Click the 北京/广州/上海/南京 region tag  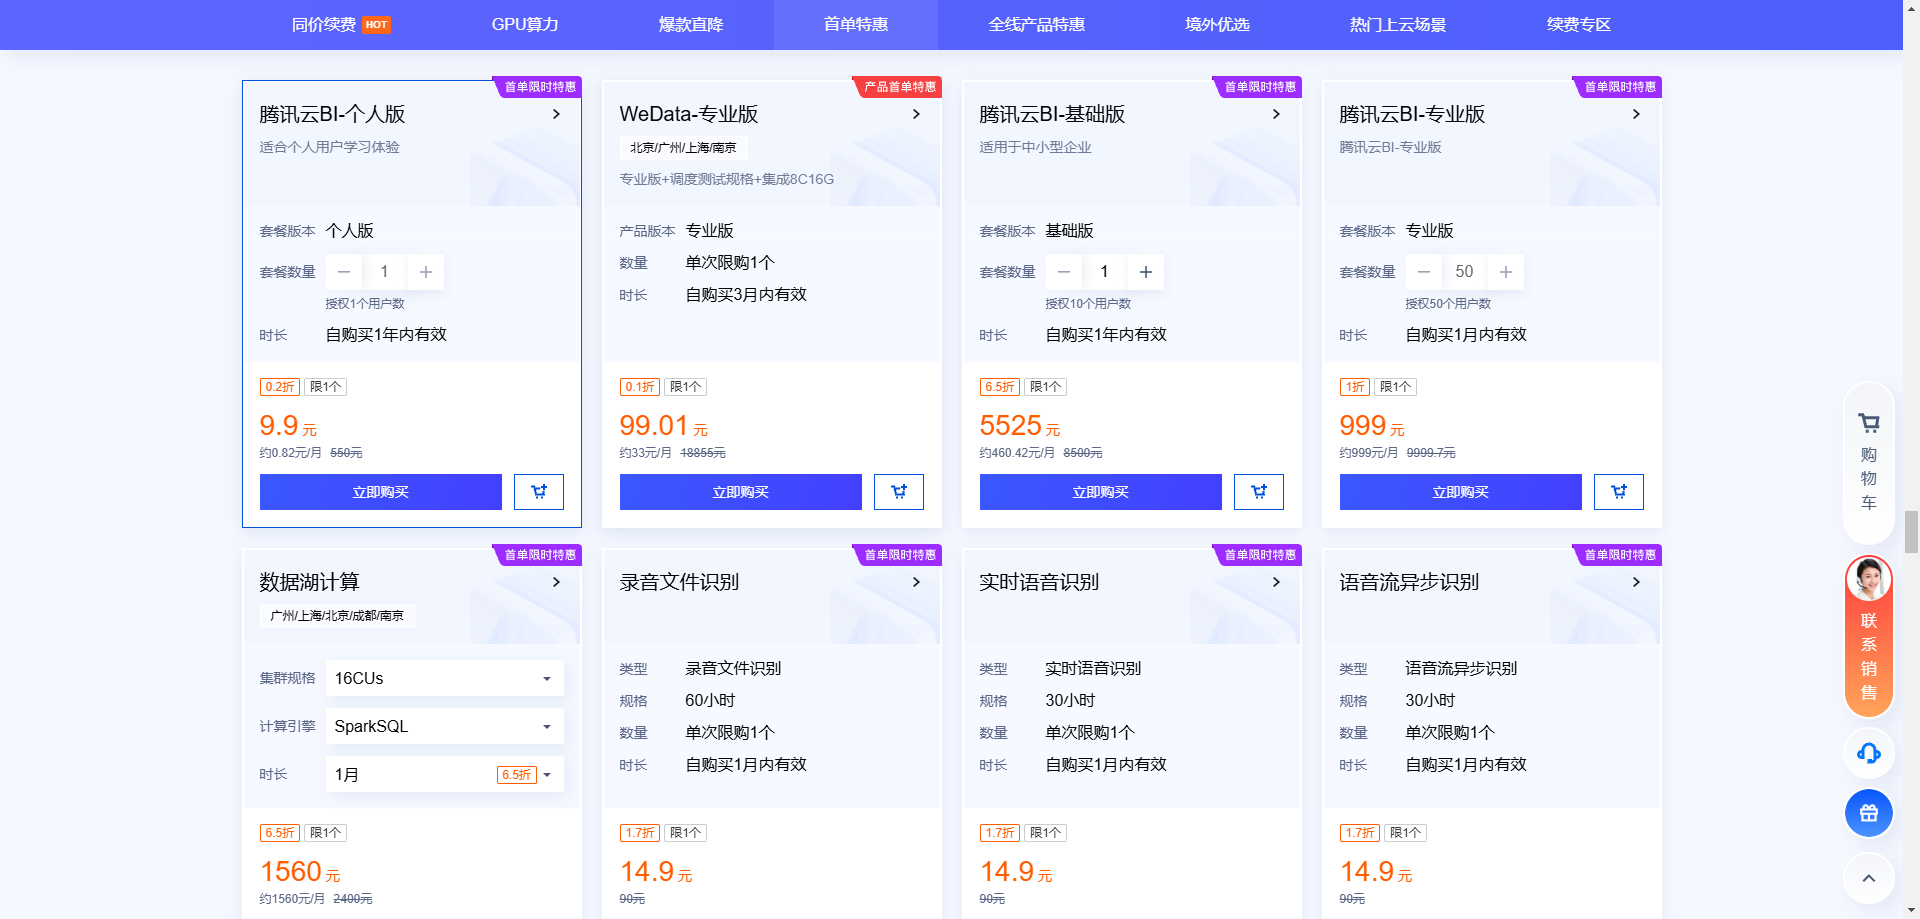(683, 148)
